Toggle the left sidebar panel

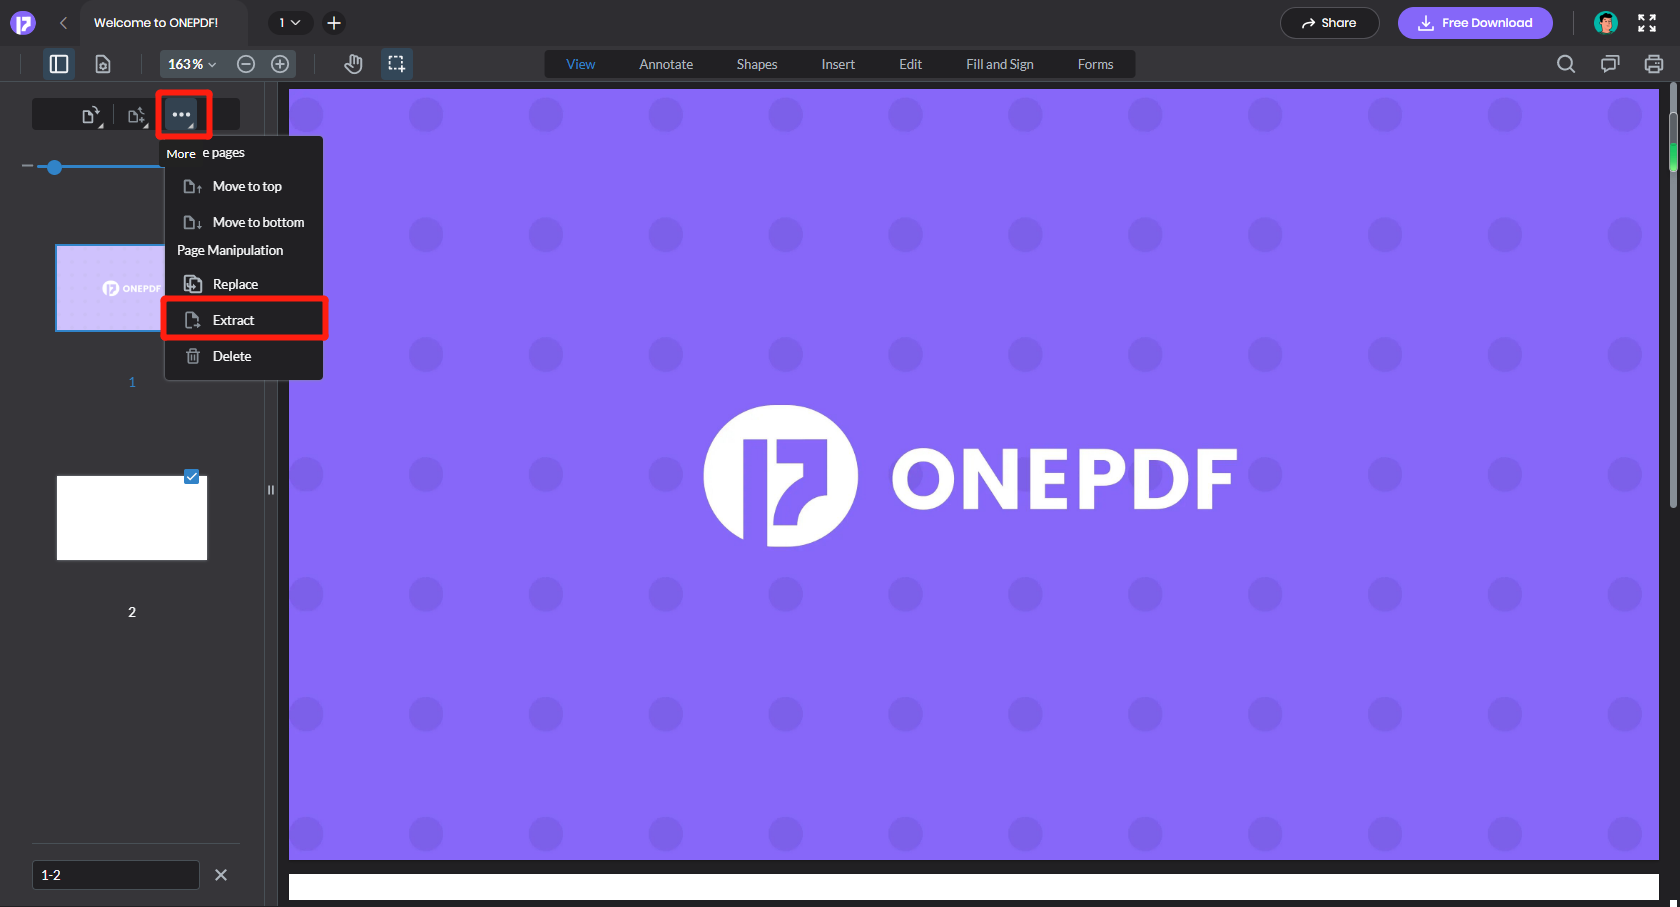pyautogui.click(x=59, y=64)
